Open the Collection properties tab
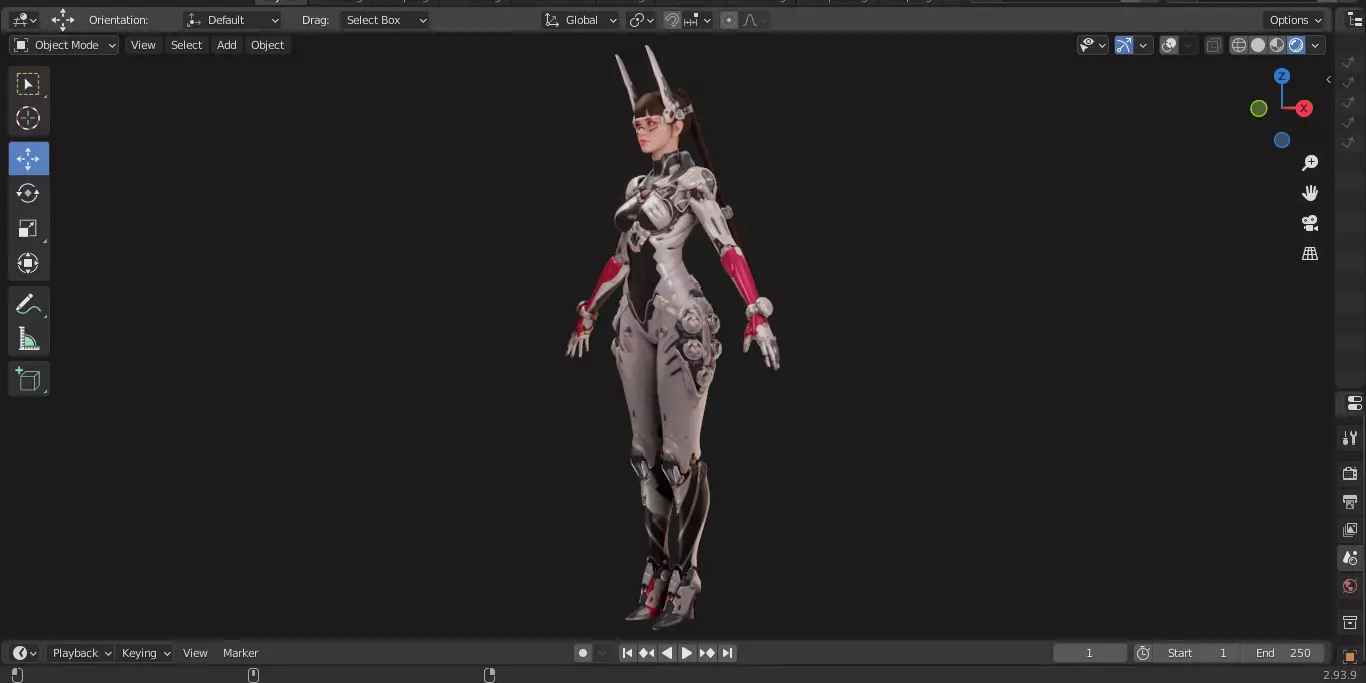 point(1350,623)
